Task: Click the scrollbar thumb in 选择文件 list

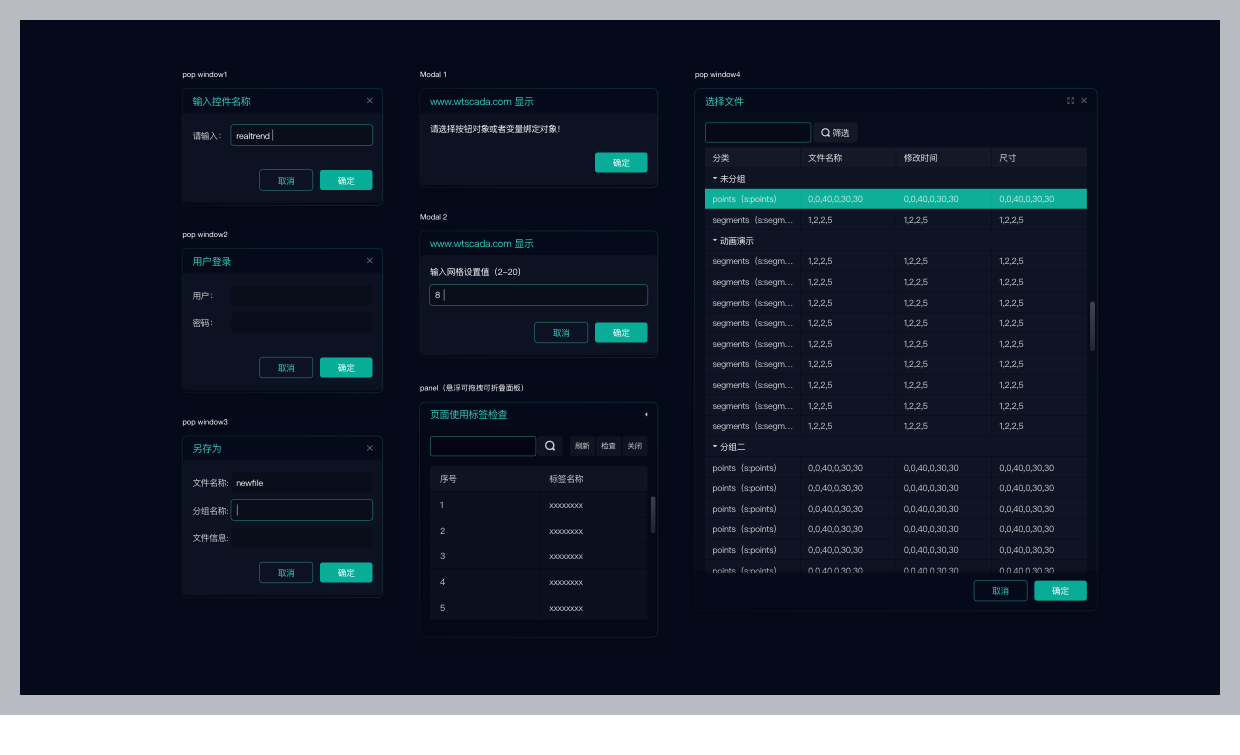Action: pos(1092,325)
